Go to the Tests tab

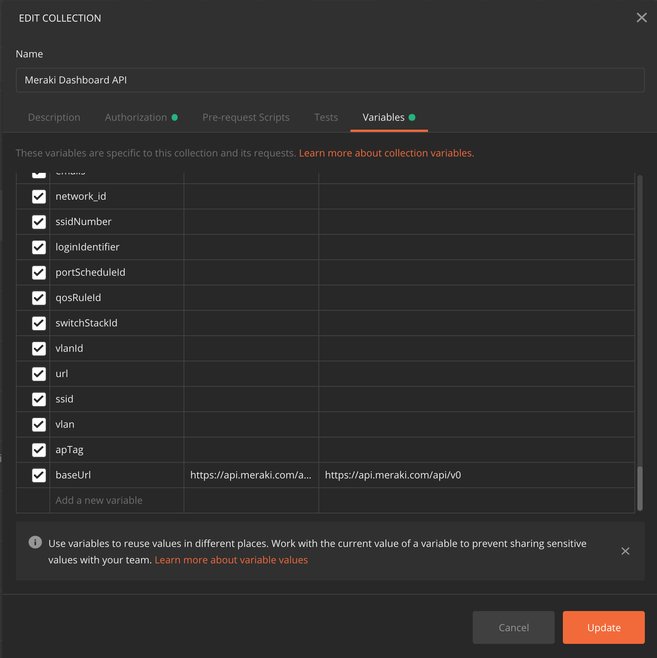coord(326,117)
